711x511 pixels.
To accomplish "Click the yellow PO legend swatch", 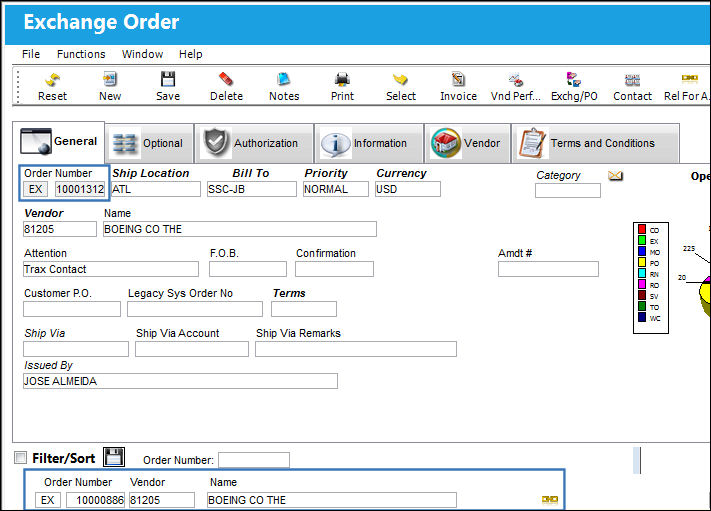I will coord(642,262).
